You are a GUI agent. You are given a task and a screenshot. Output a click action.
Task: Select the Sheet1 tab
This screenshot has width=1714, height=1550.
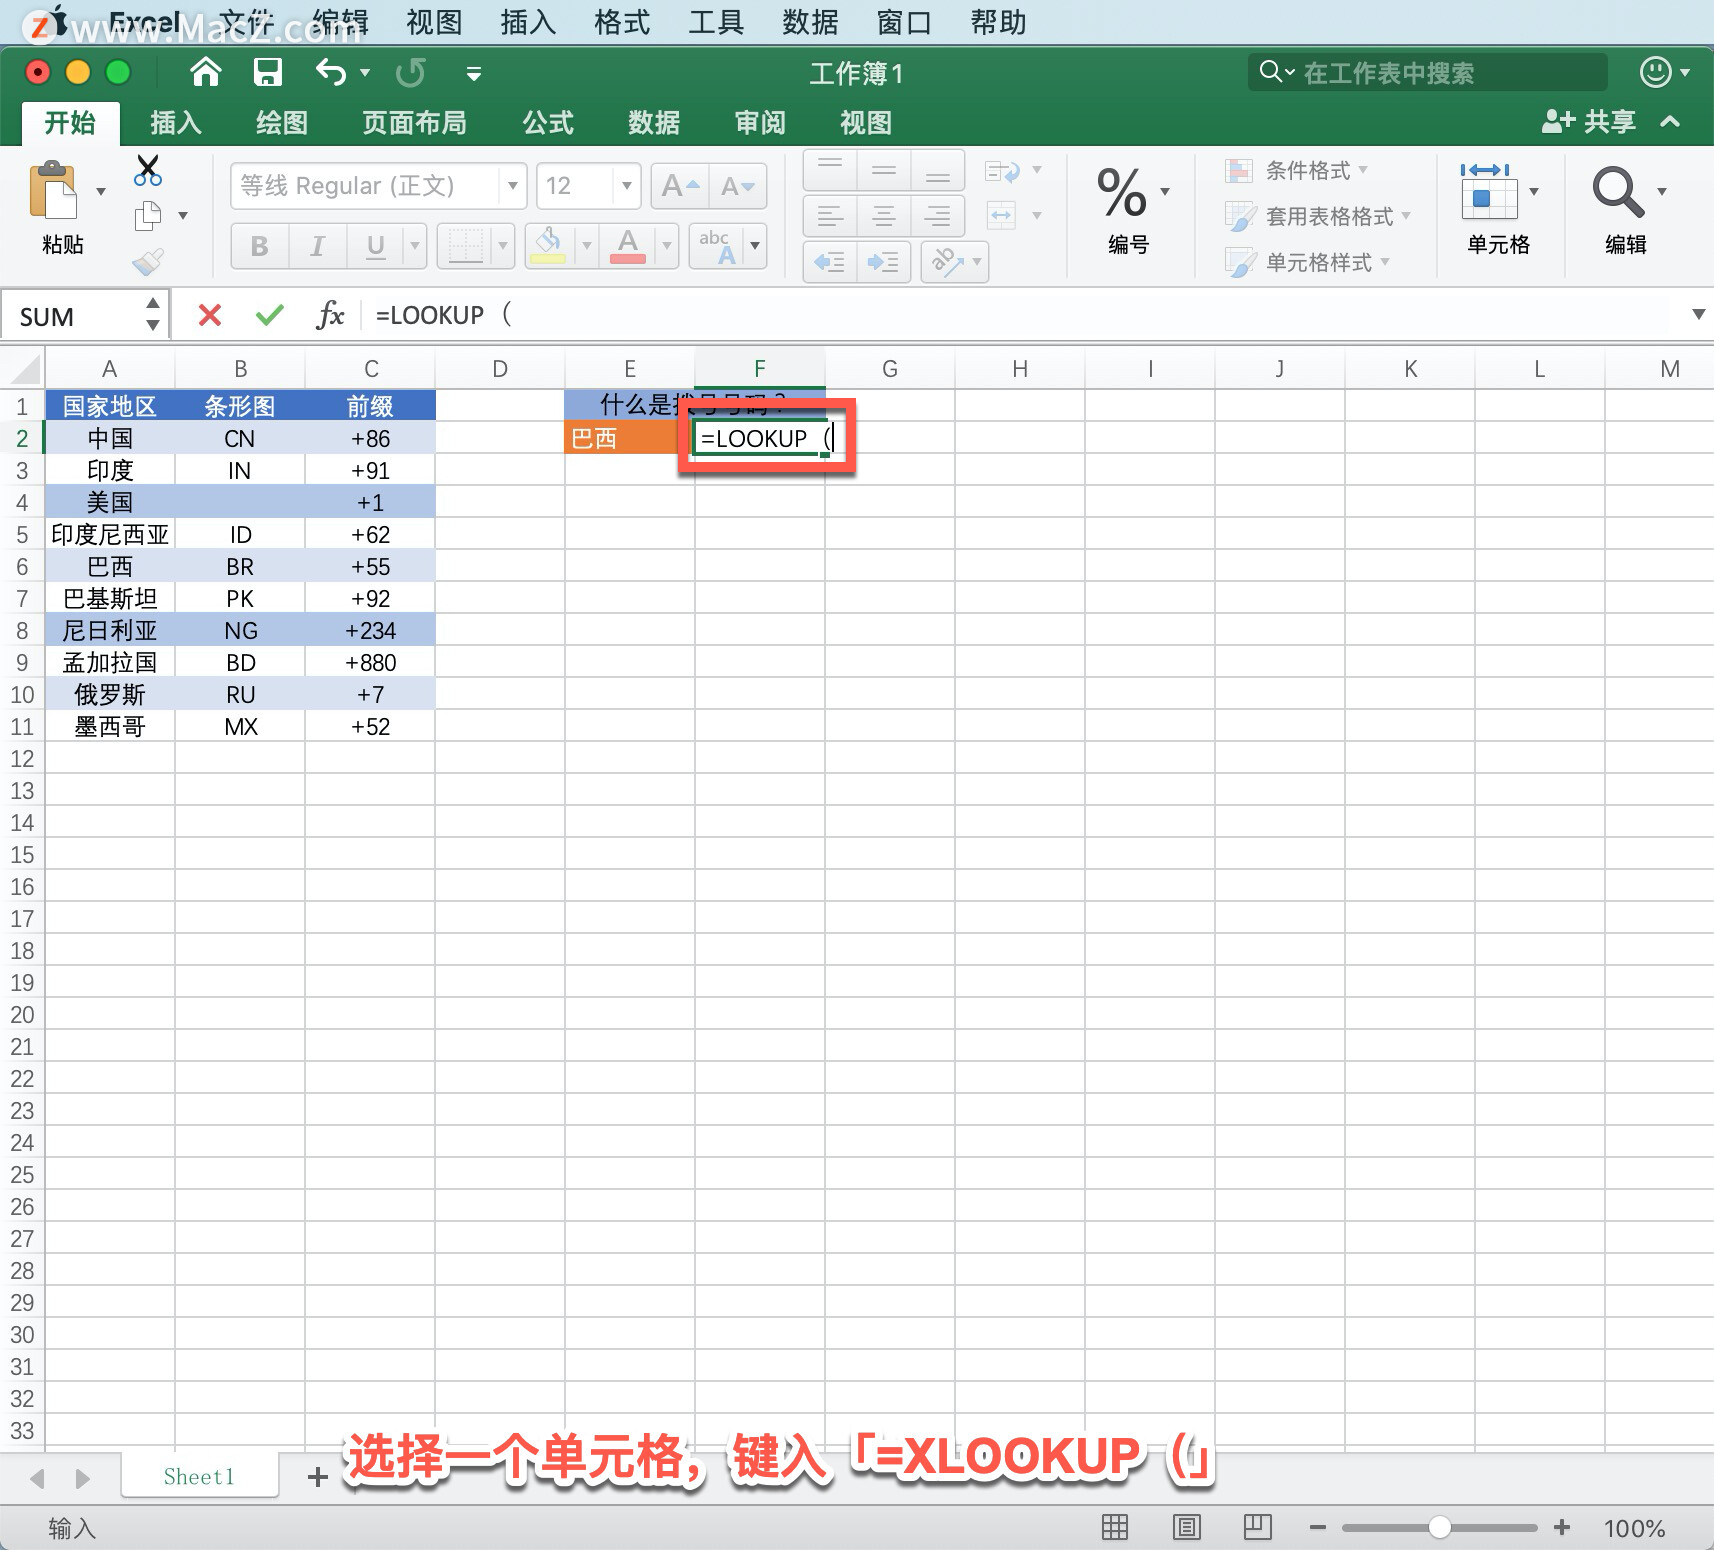click(199, 1477)
